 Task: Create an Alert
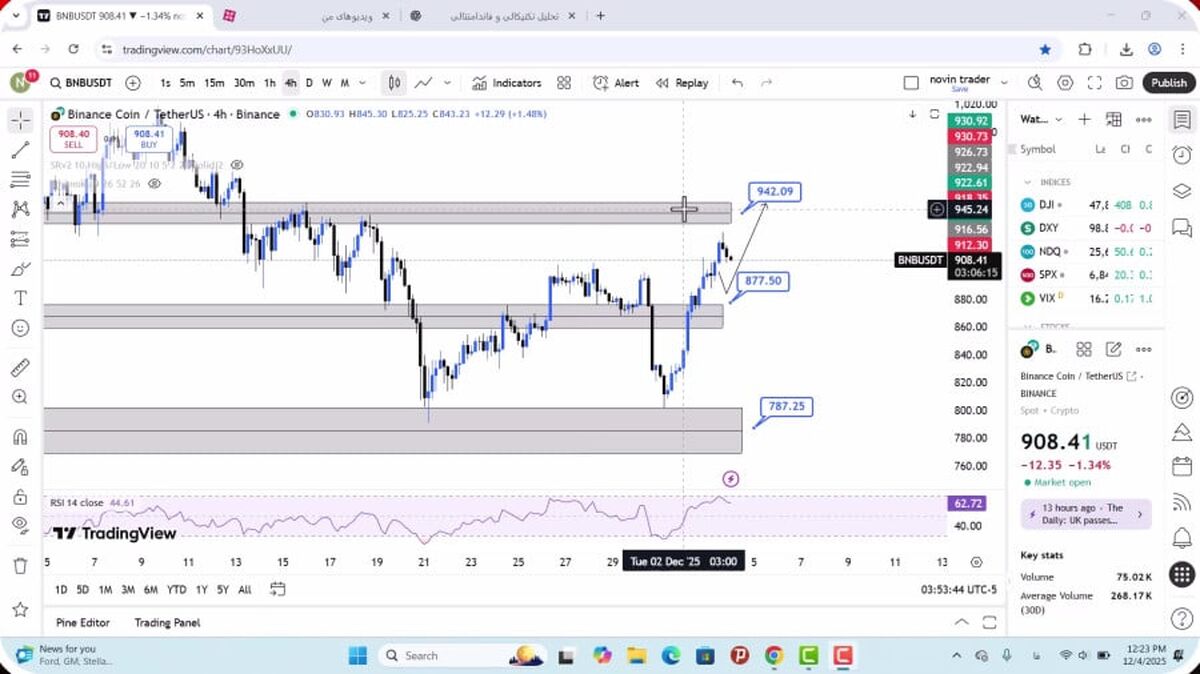616,83
